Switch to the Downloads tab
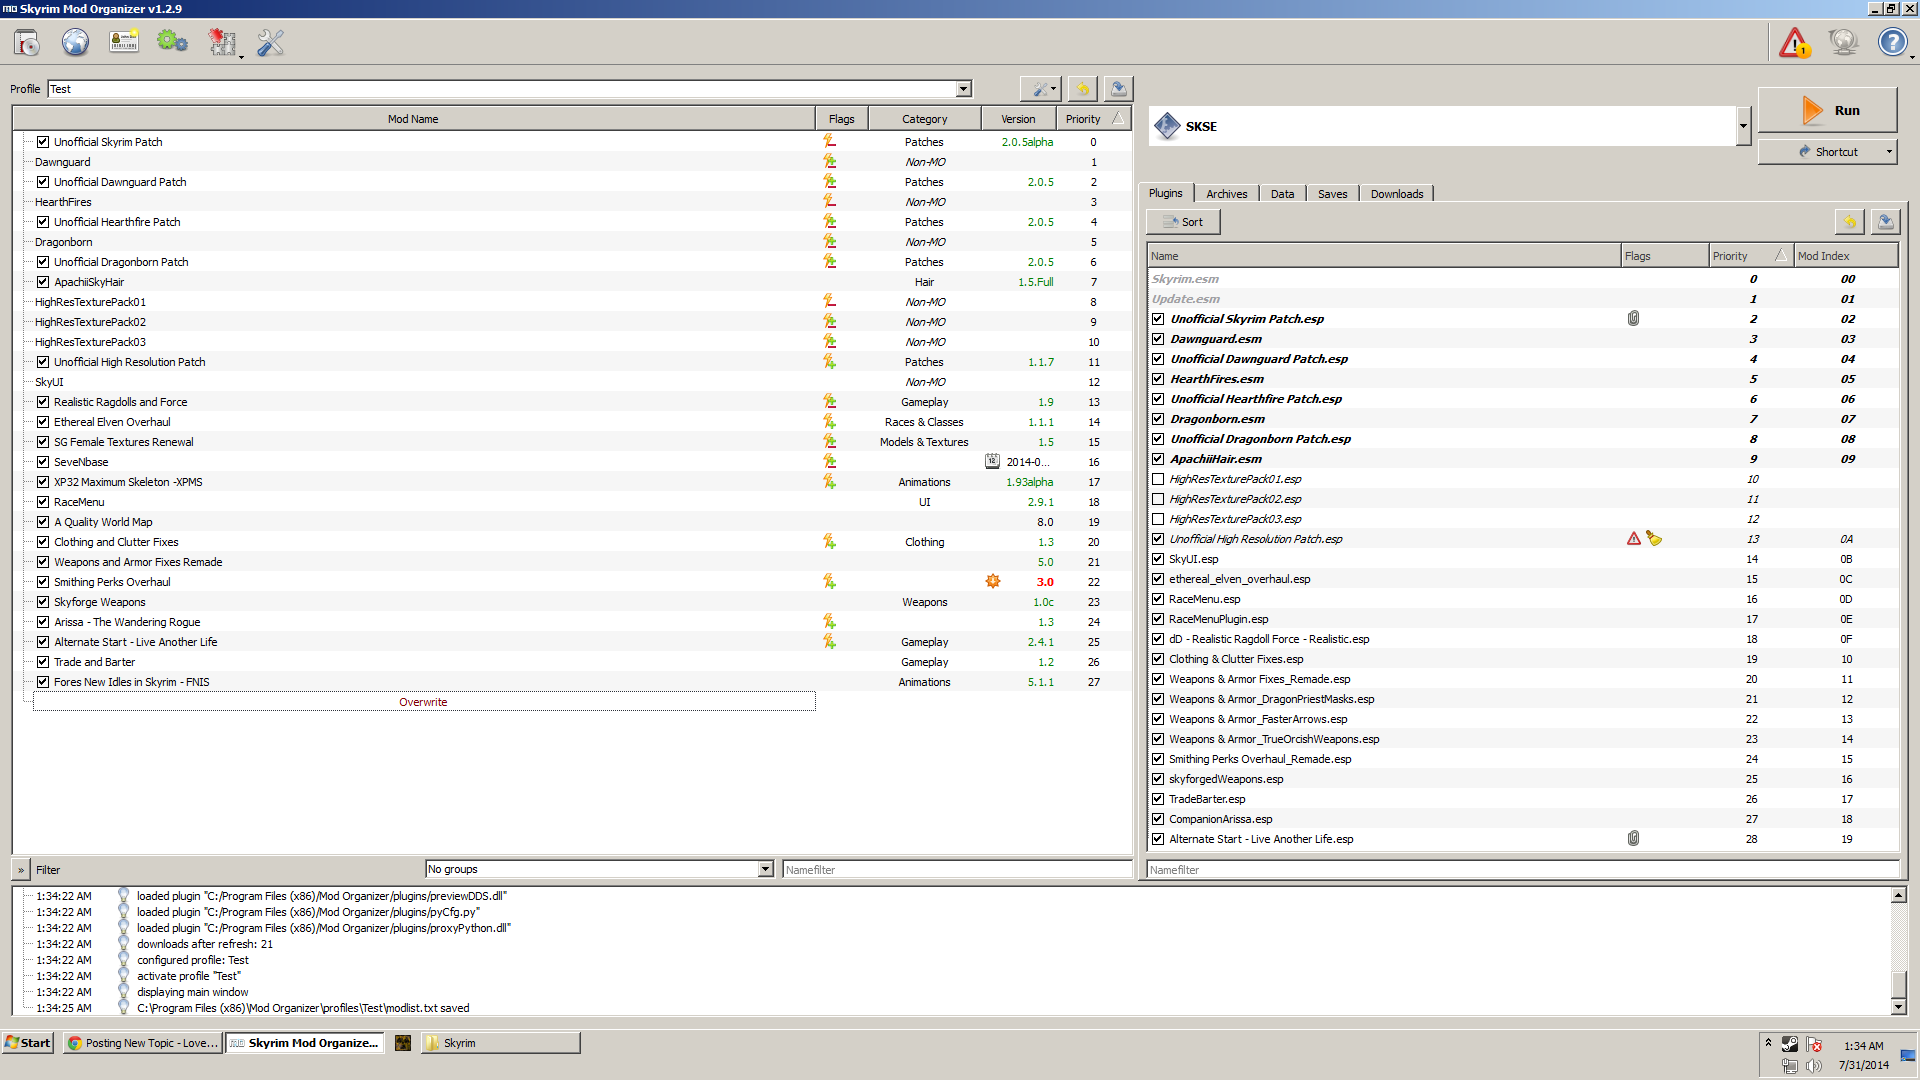Viewport: 1920px width, 1080px height. [x=1396, y=194]
